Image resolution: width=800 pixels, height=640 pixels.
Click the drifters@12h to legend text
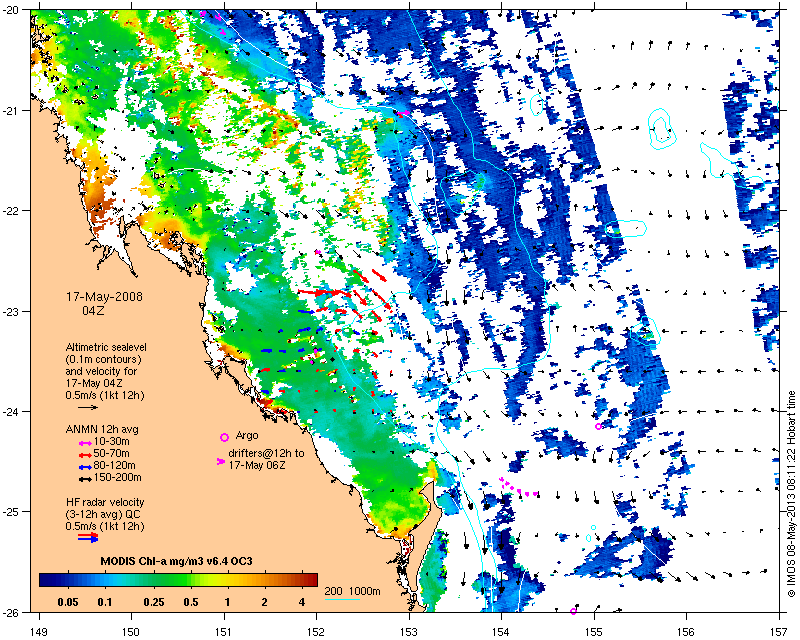266,453
